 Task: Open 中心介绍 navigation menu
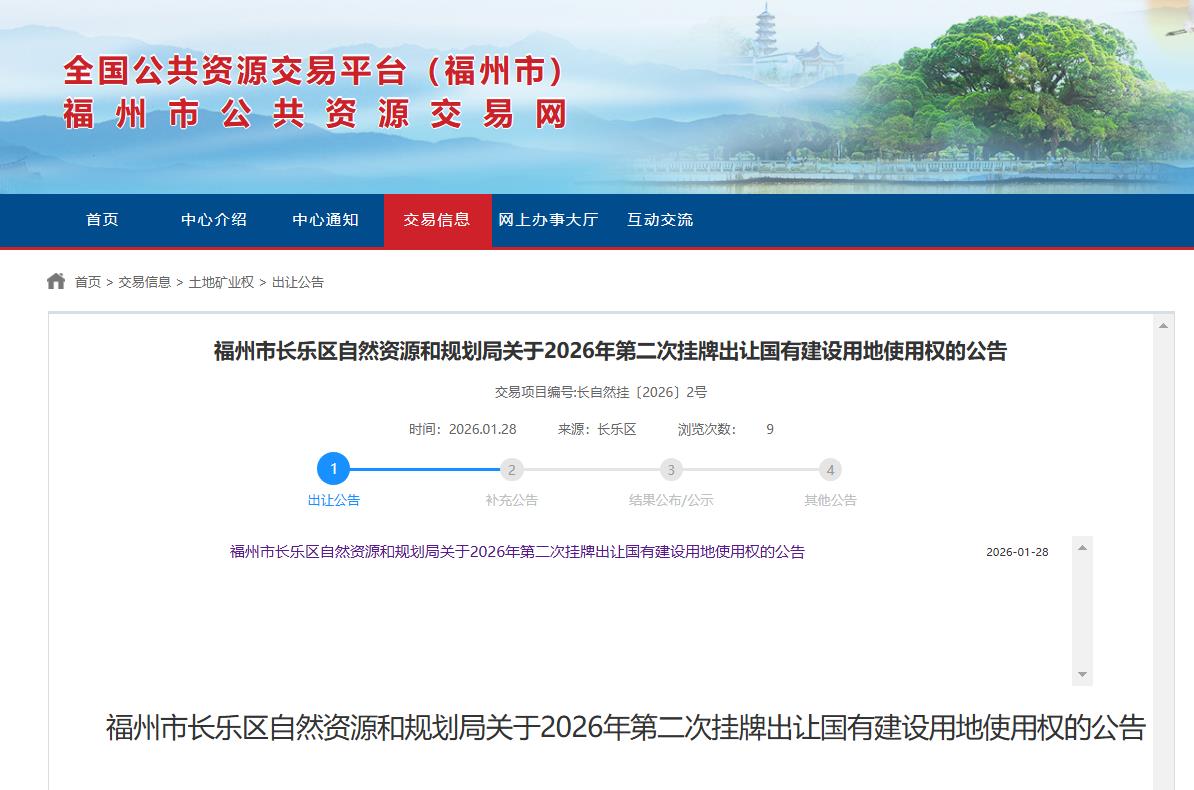[214, 220]
